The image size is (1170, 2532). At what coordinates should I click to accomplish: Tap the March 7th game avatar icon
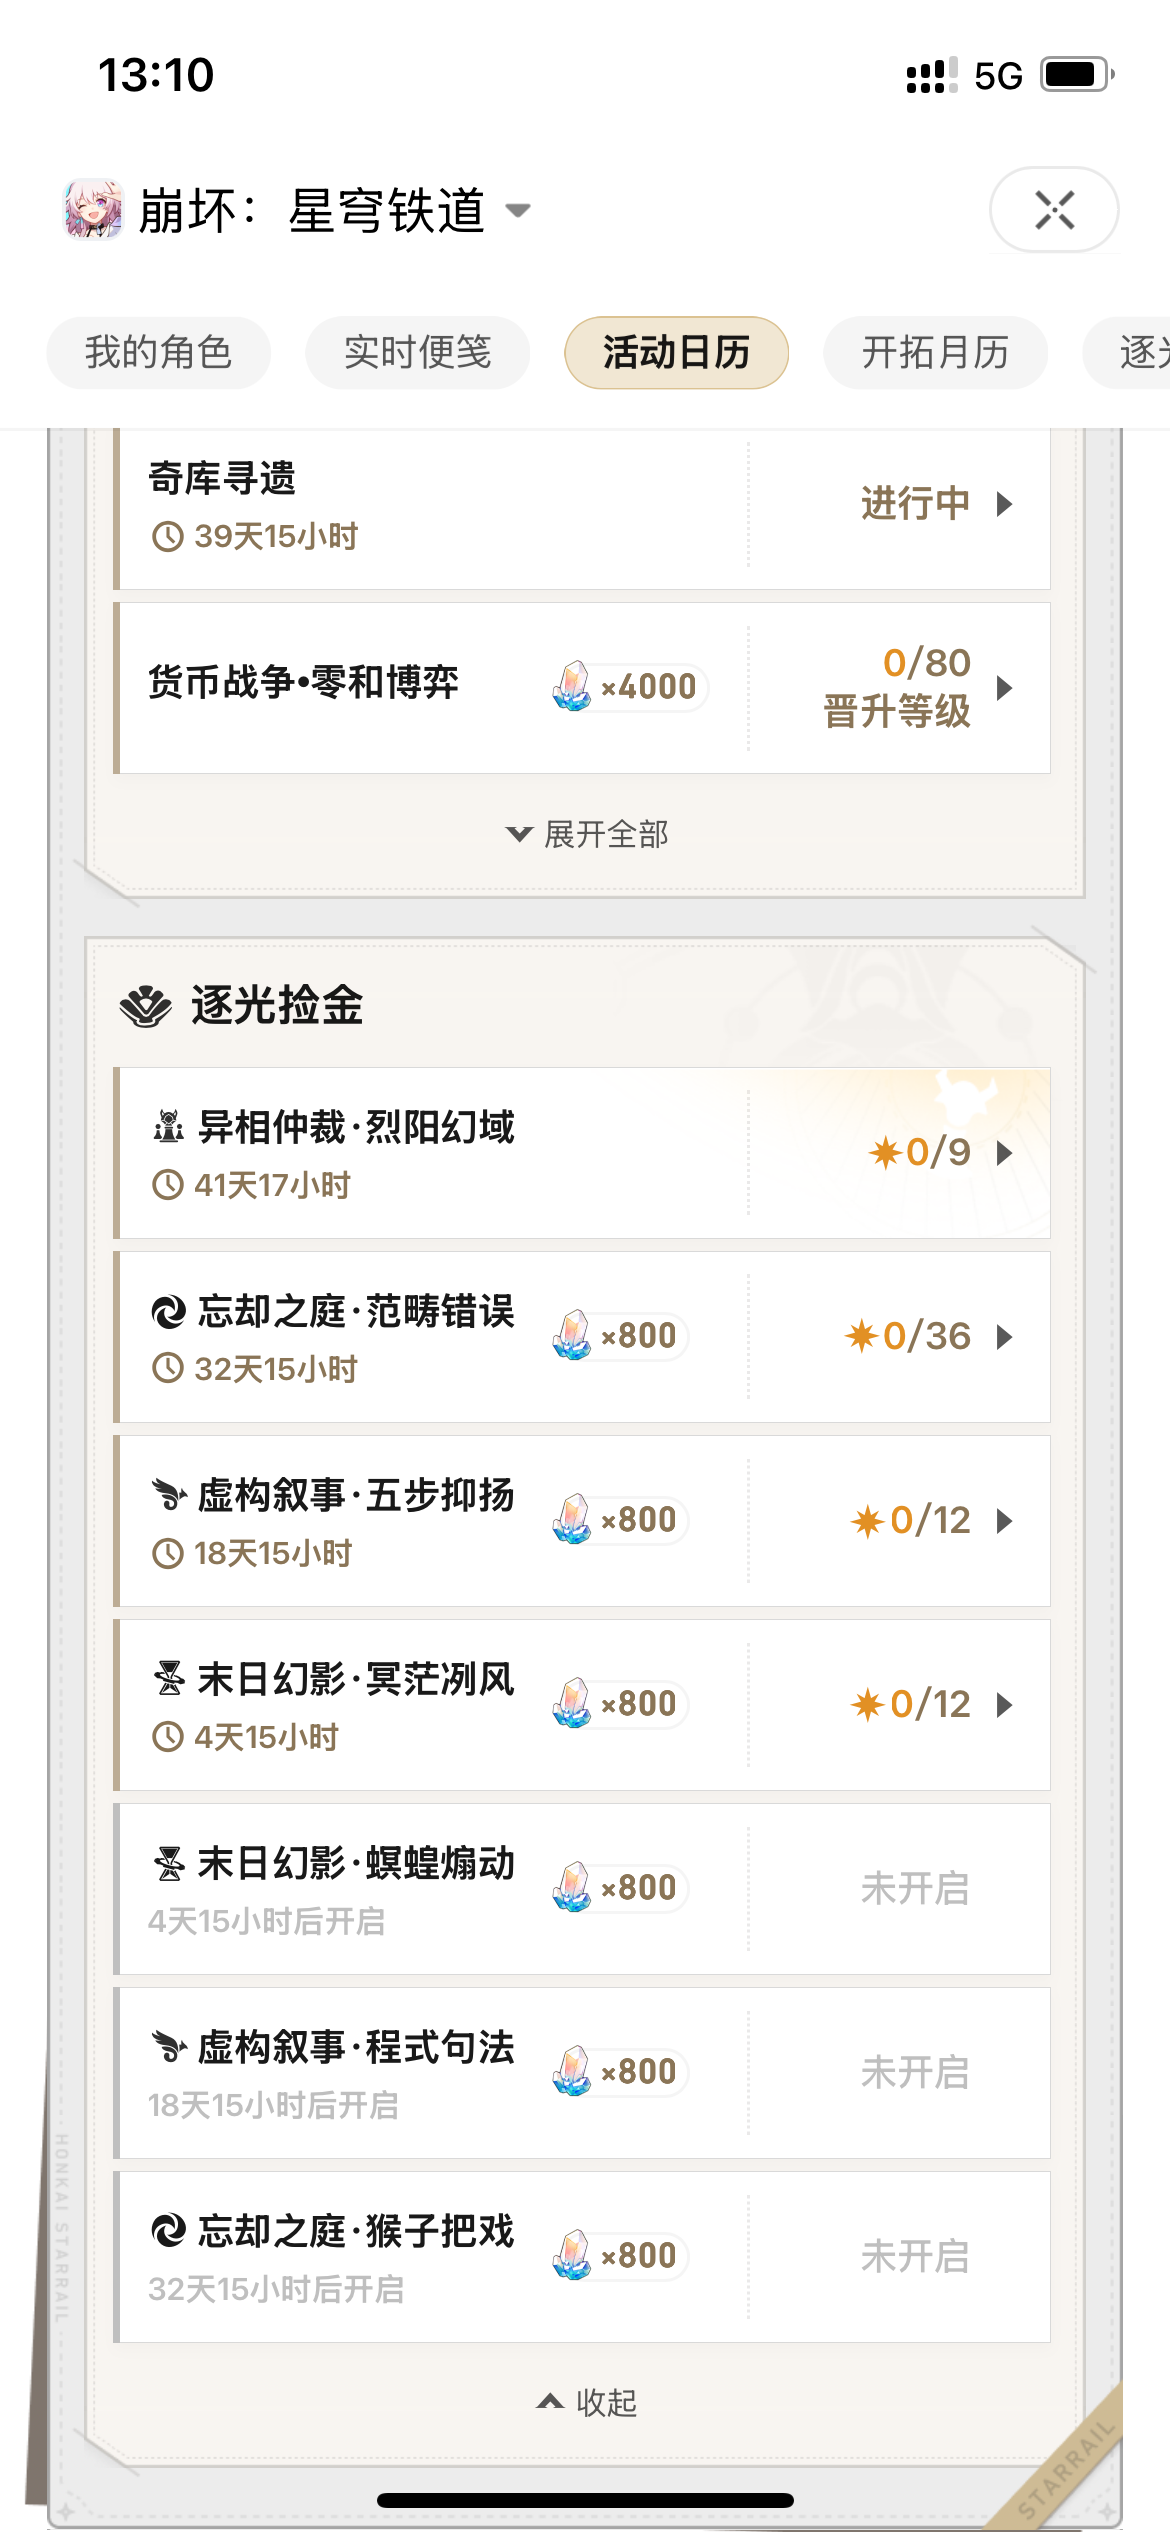pyautogui.click(x=94, y=210)
